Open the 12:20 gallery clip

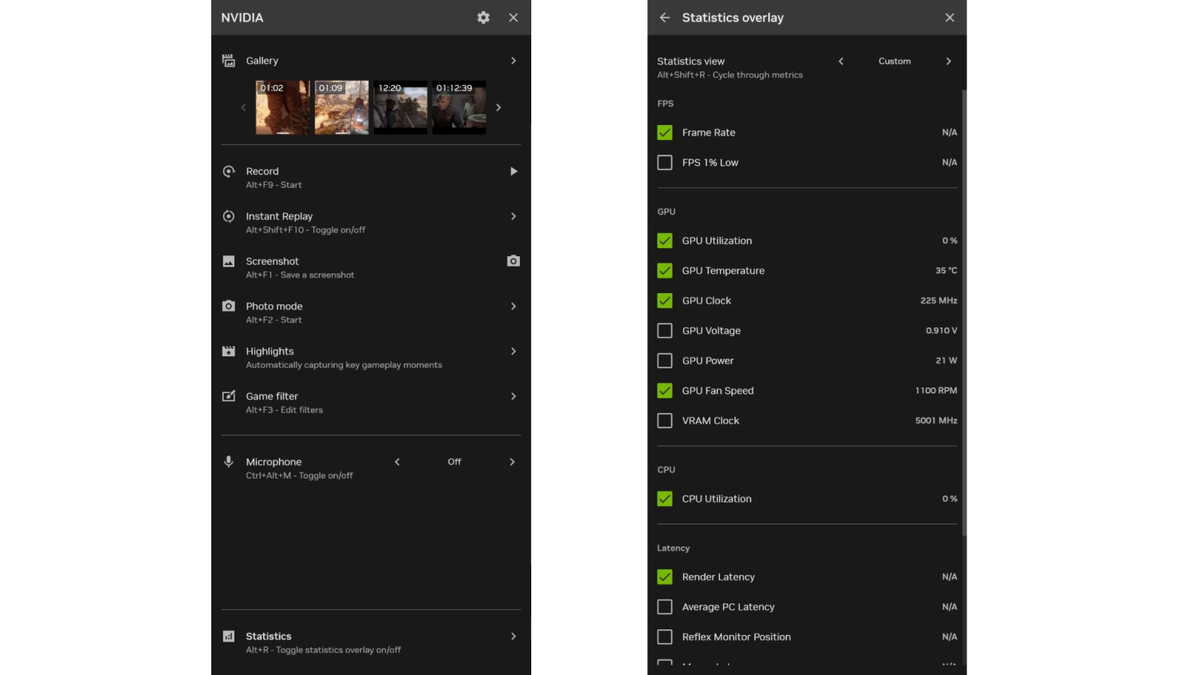(400, 107)
